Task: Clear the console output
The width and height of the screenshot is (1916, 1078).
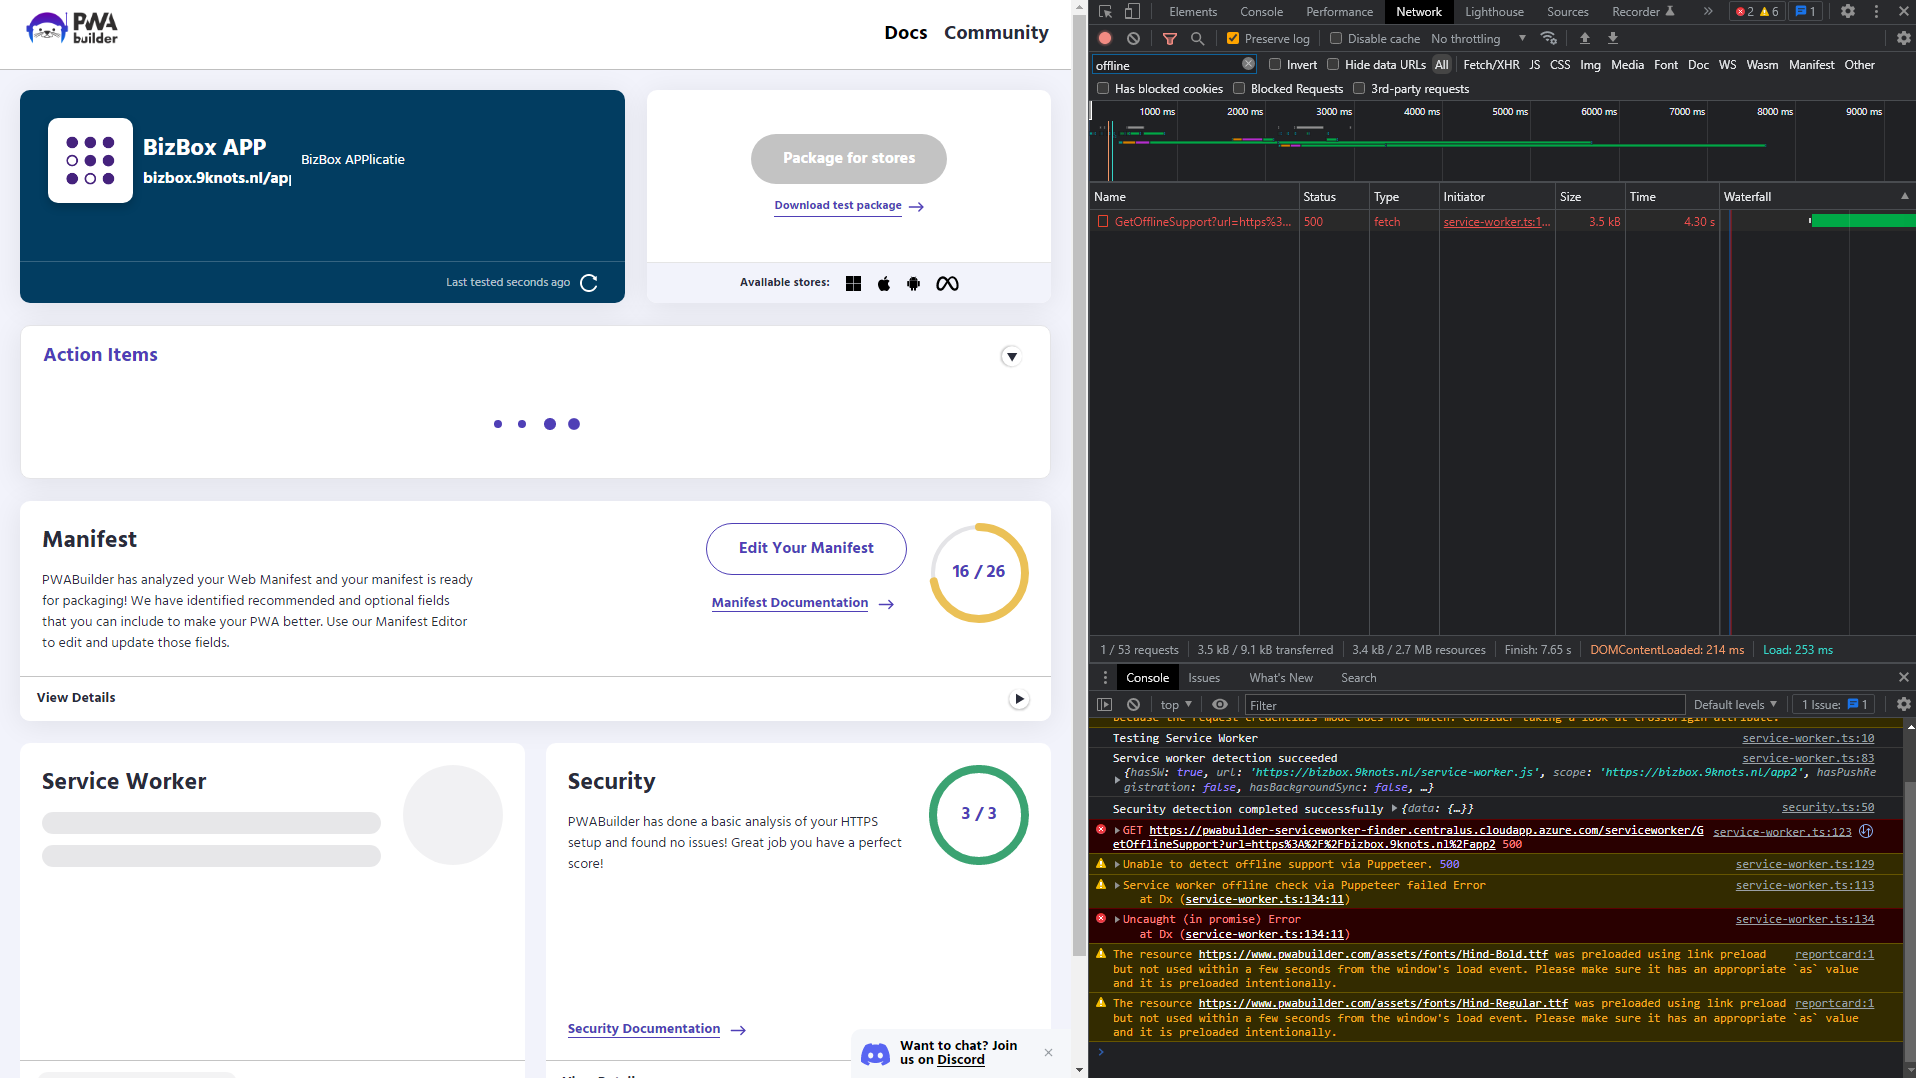Action: (1133, 704)
